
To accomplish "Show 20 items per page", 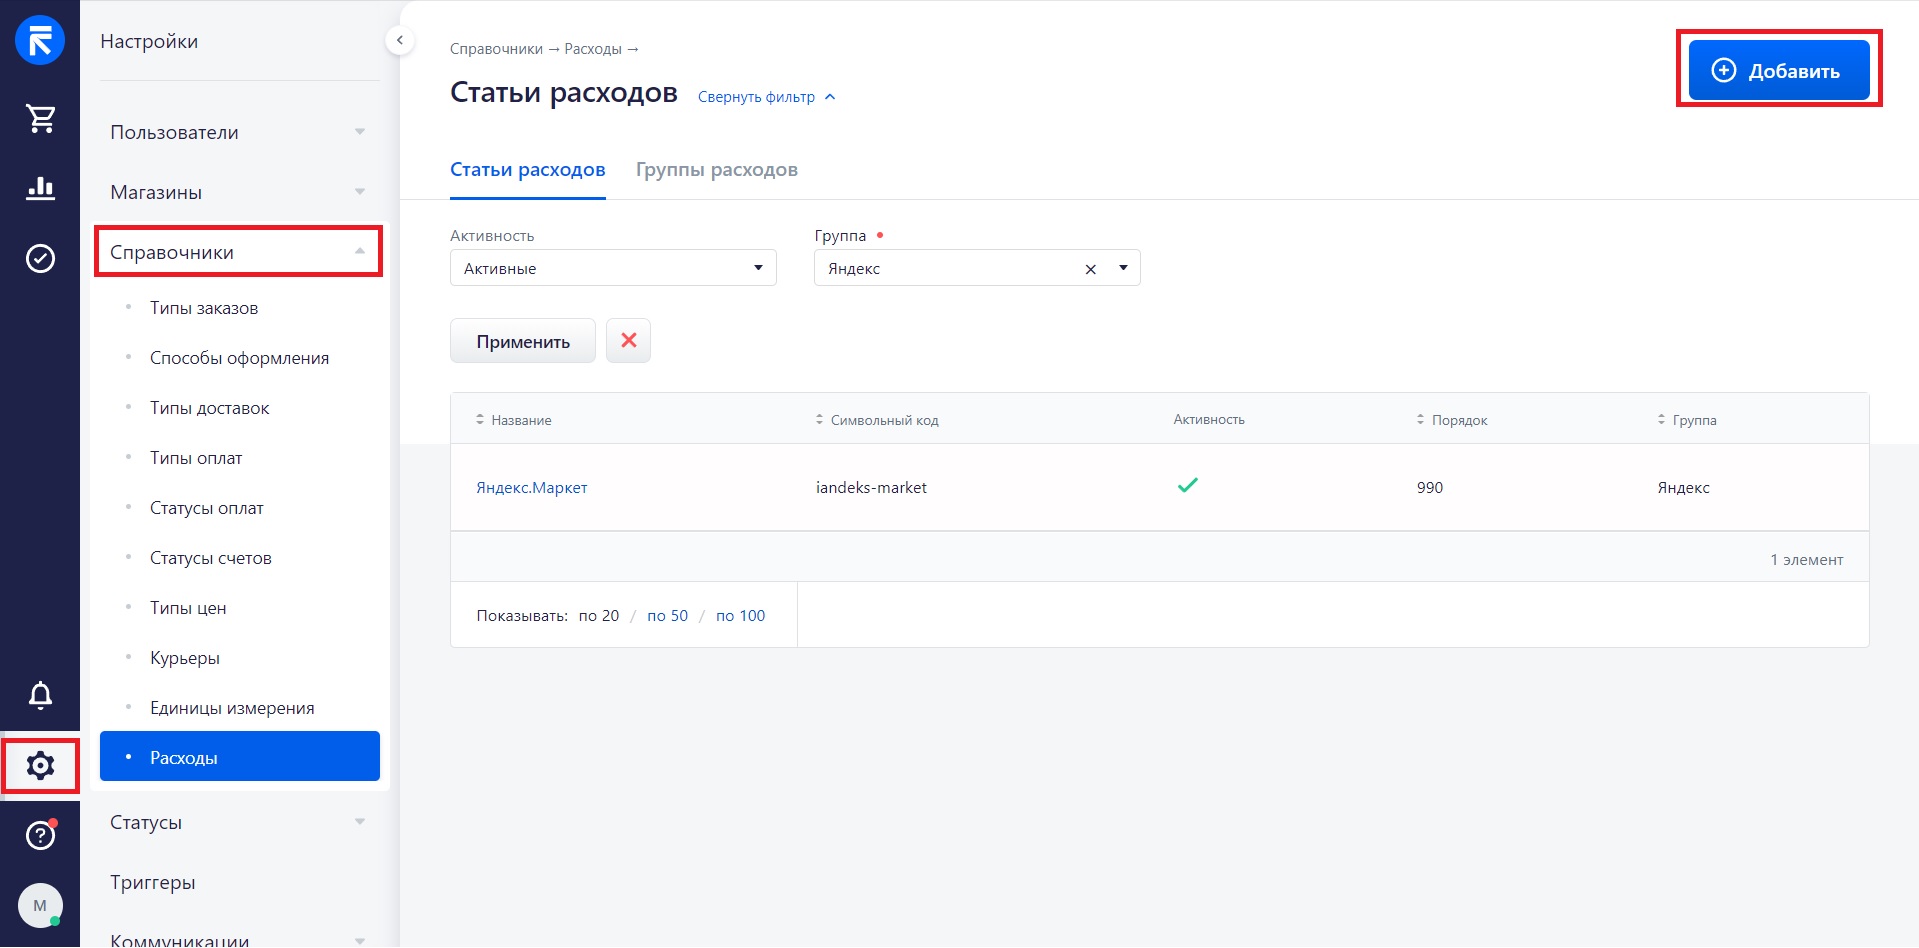I will (x=599, y=616).
